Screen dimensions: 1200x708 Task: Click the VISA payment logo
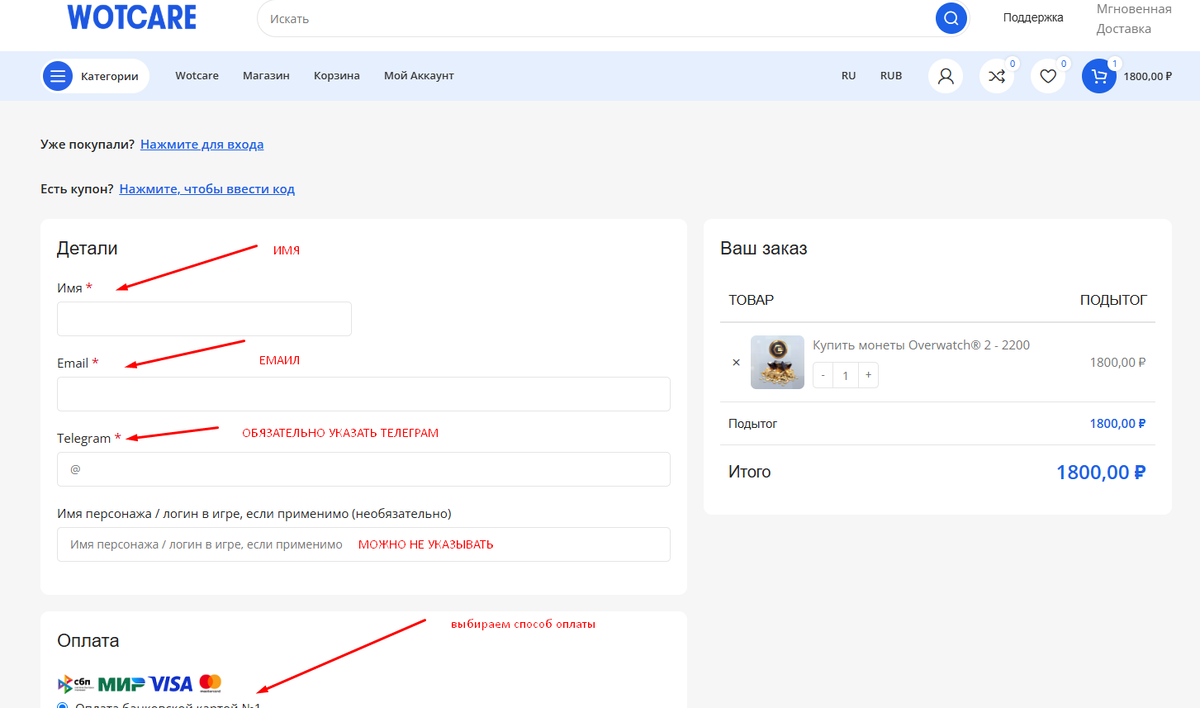171,685
